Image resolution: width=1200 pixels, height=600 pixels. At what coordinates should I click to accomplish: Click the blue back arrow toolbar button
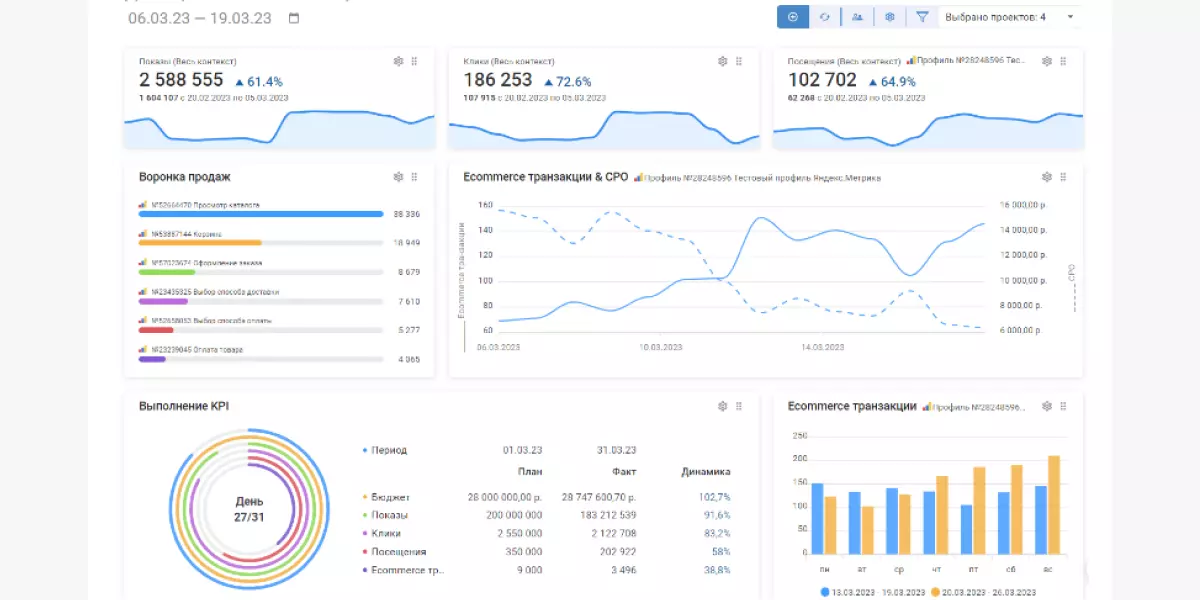coord(793,17)
